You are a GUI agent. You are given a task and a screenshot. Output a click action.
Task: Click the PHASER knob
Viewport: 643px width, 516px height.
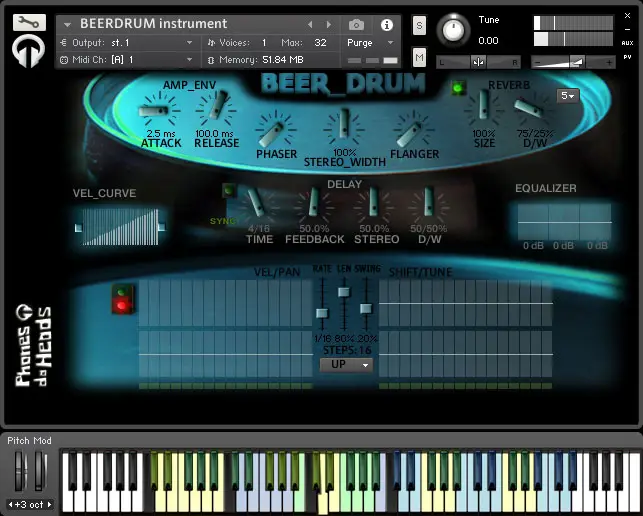pos(276,130)
